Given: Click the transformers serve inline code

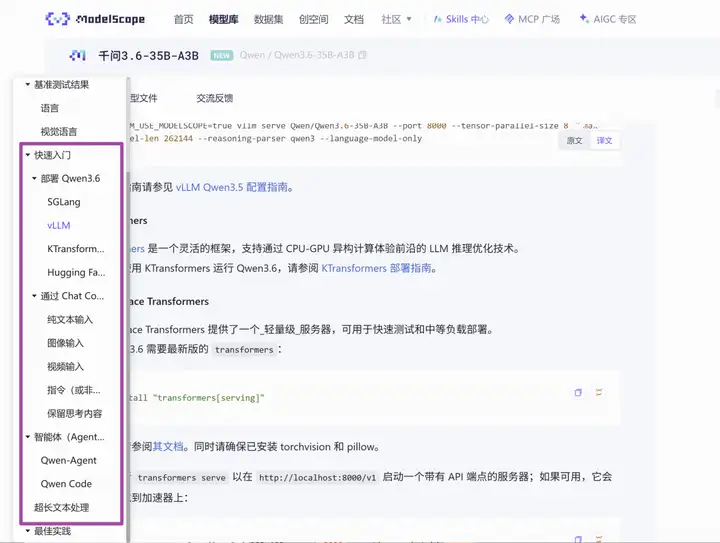Looking at the screenshot, I should (181, 477).
